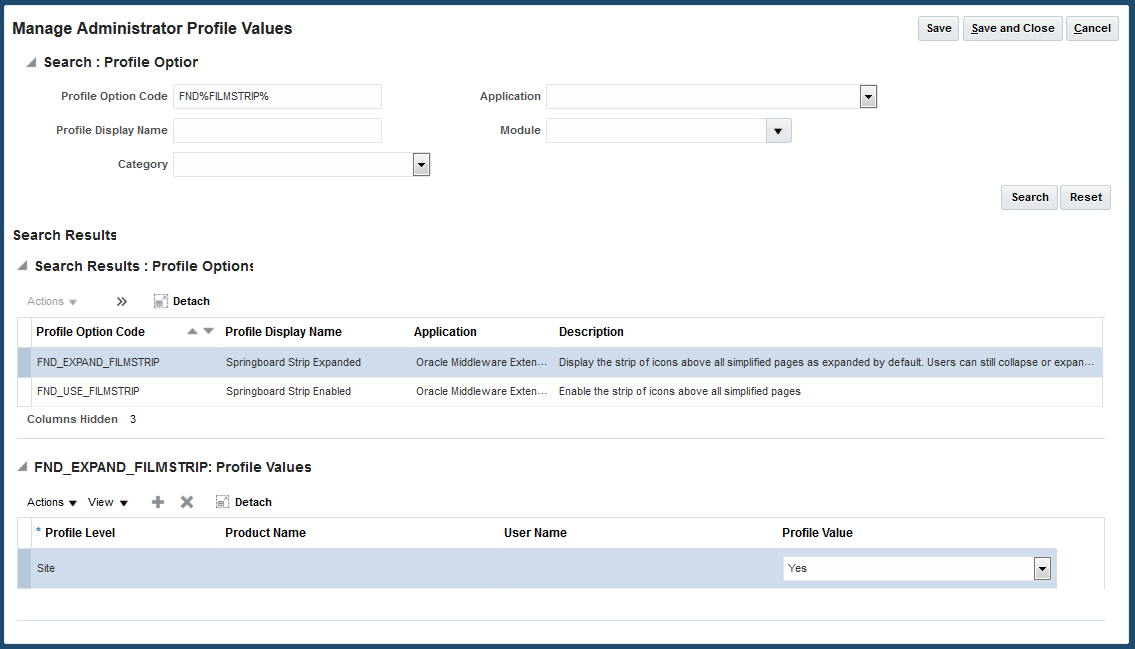Open the View menu in Profile Values
Screen dimensions: 1135x649
(108, 502)
